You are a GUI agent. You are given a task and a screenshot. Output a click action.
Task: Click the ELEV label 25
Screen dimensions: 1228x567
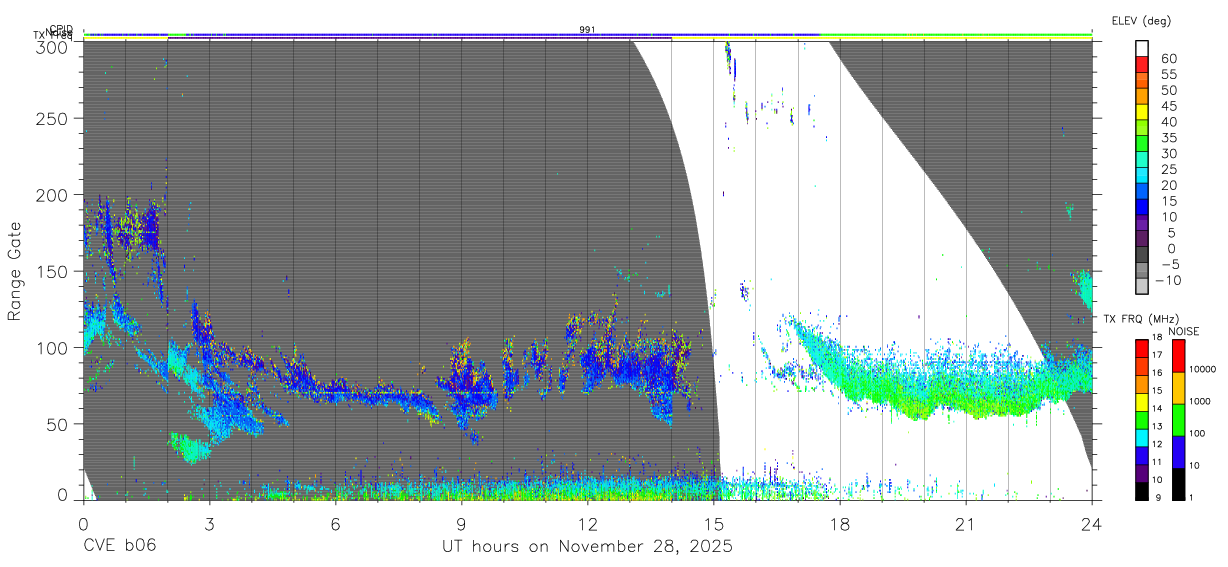pyautogui.click(x=1168, y=169)
